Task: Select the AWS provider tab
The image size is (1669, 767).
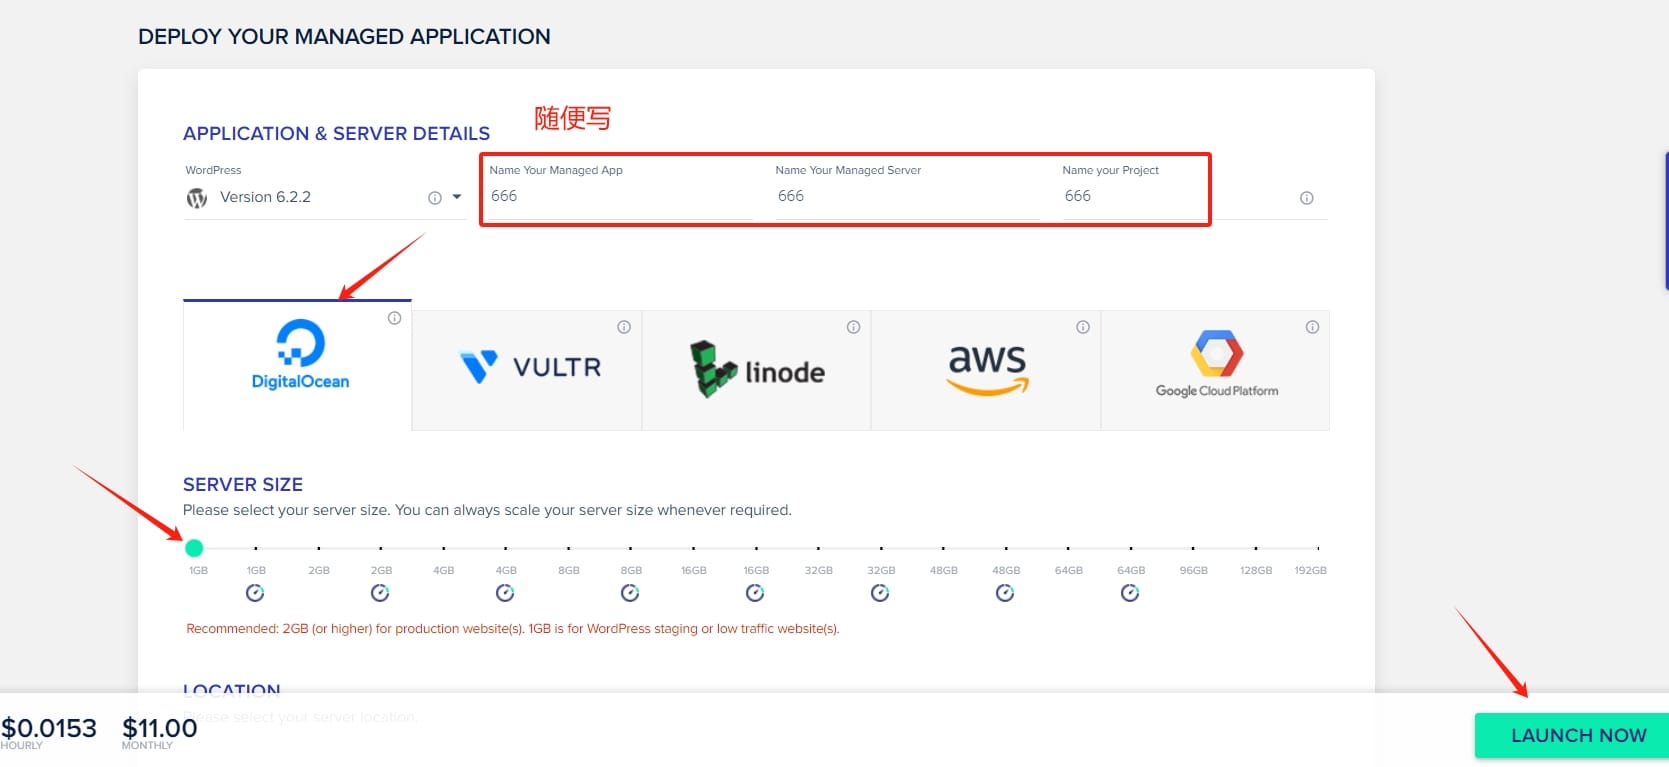Action: 986,370
